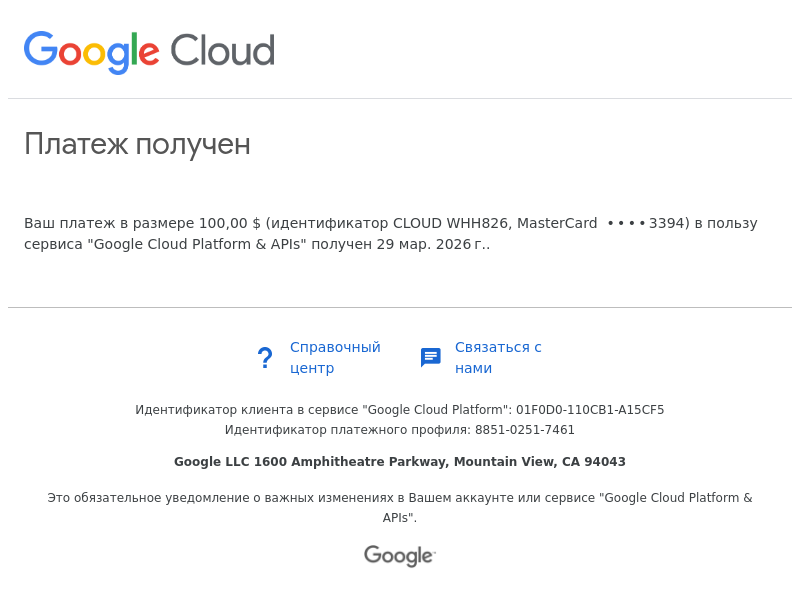Click the gray Google footer logo
The image size is (800, 614).
[x=400, y=555]
